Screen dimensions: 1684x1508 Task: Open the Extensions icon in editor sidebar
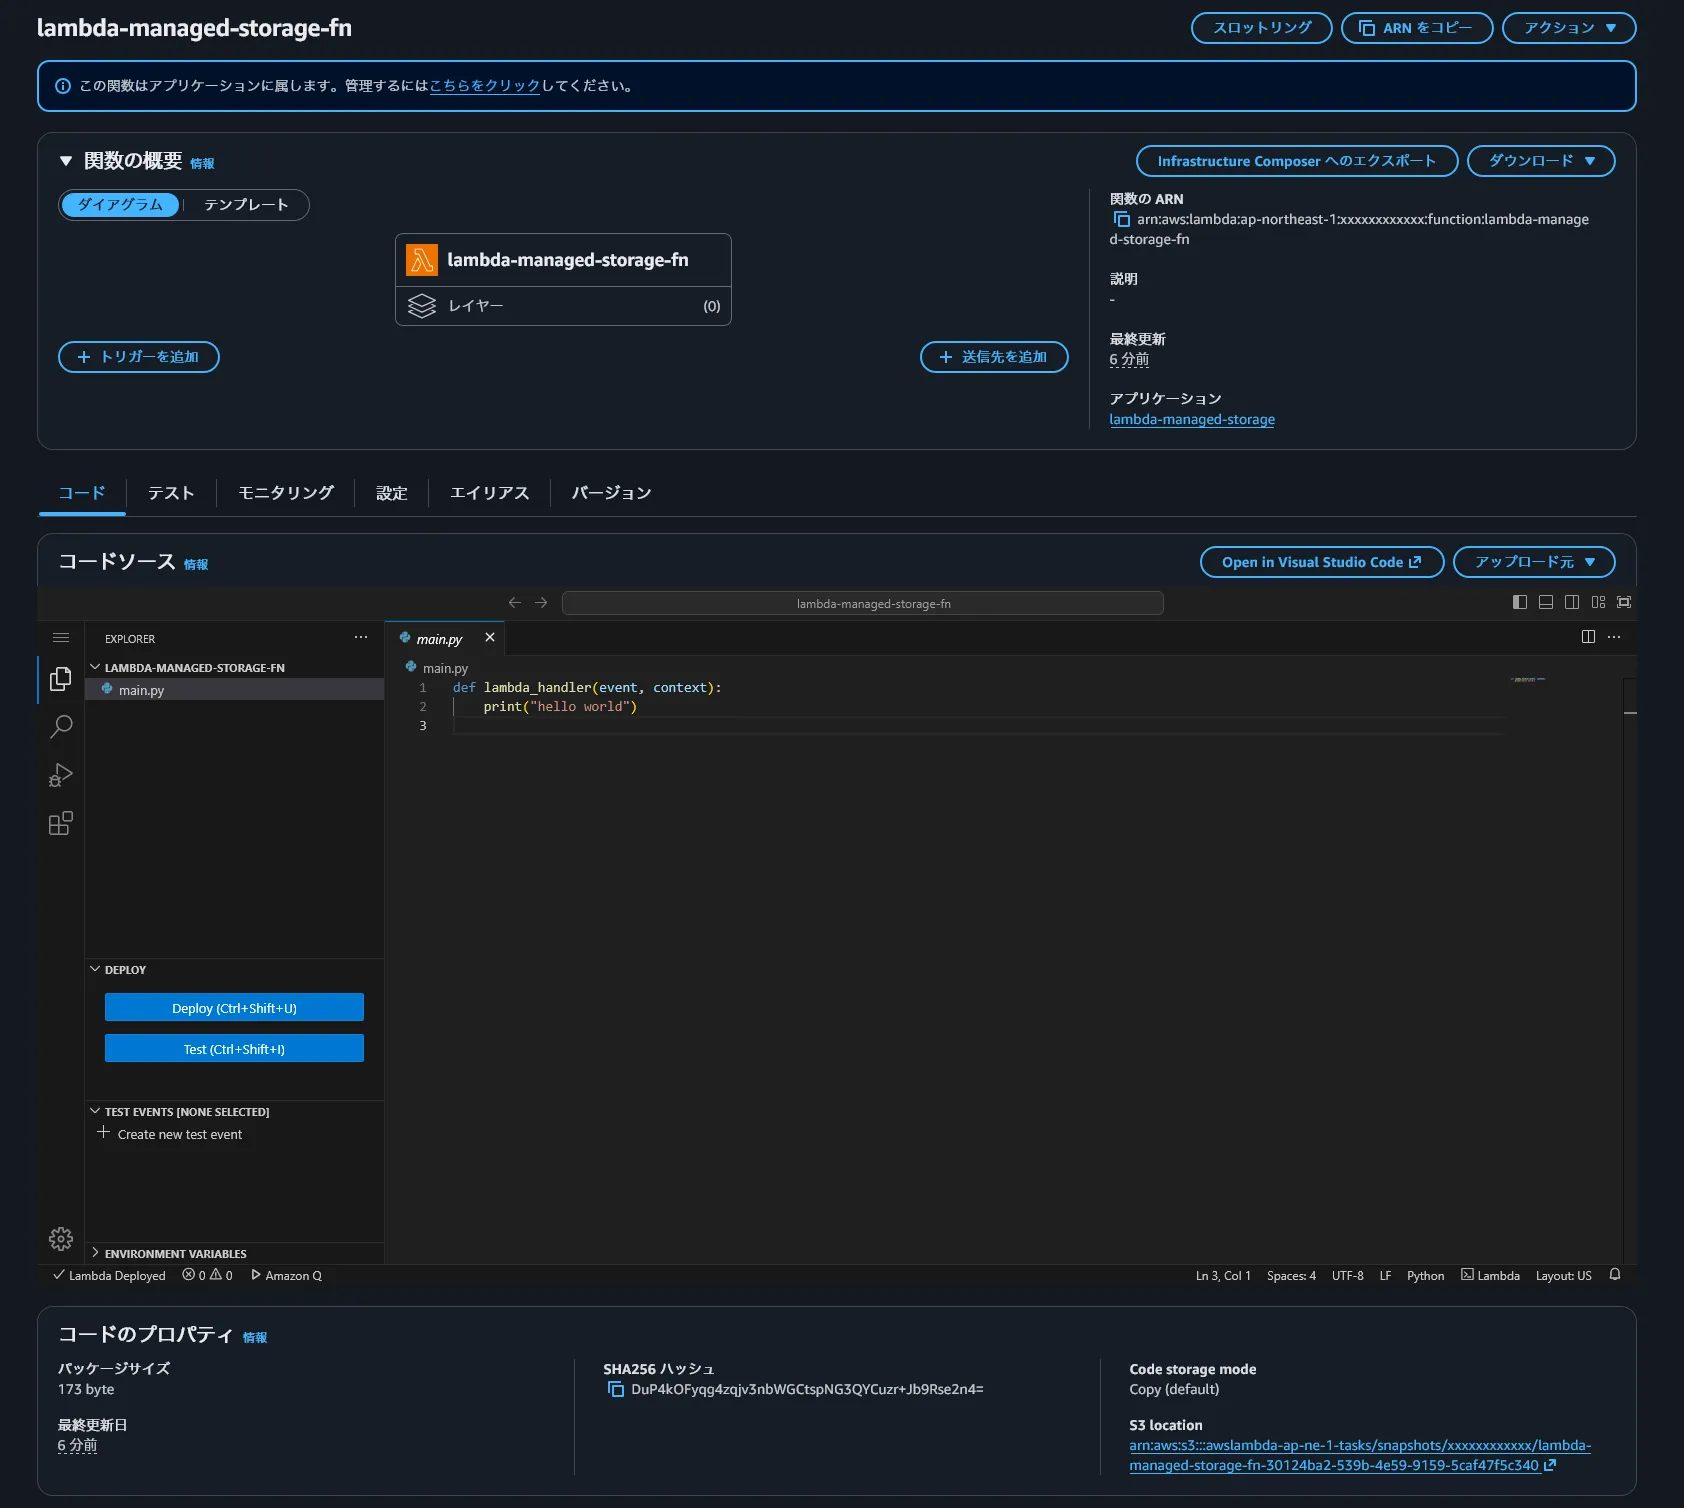coord(61,823)
